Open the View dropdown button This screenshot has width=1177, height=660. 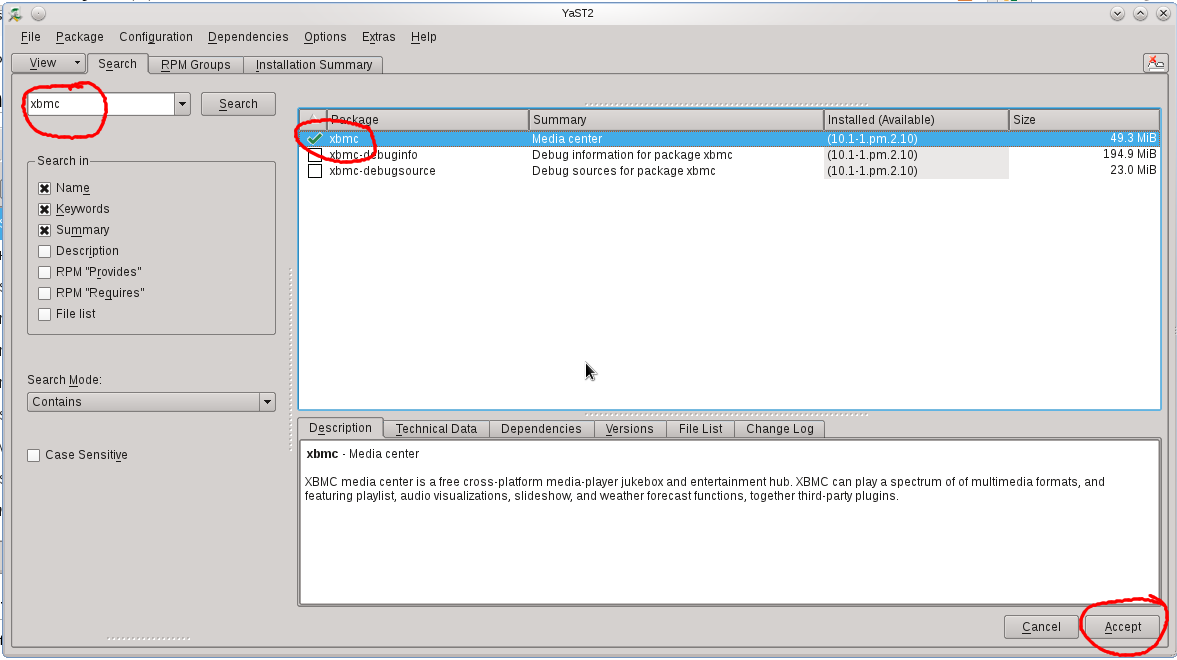click(49, 63)
